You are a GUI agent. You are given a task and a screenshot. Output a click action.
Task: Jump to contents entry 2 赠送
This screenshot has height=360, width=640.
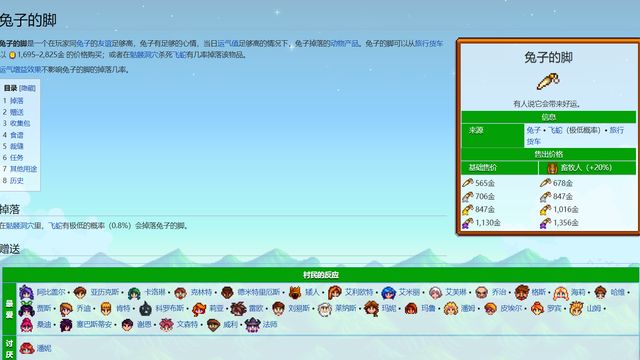[17, 112]
